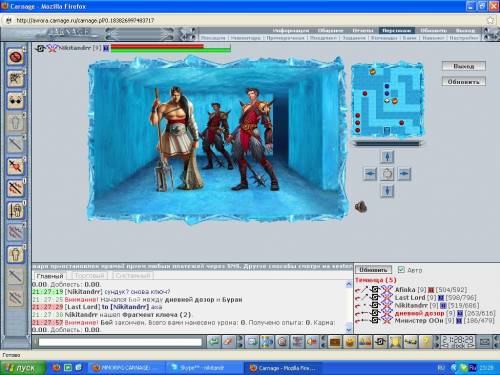Screen dimensions: 500x375
Task: Switch to the Главный chat tab
Action: 50,276
